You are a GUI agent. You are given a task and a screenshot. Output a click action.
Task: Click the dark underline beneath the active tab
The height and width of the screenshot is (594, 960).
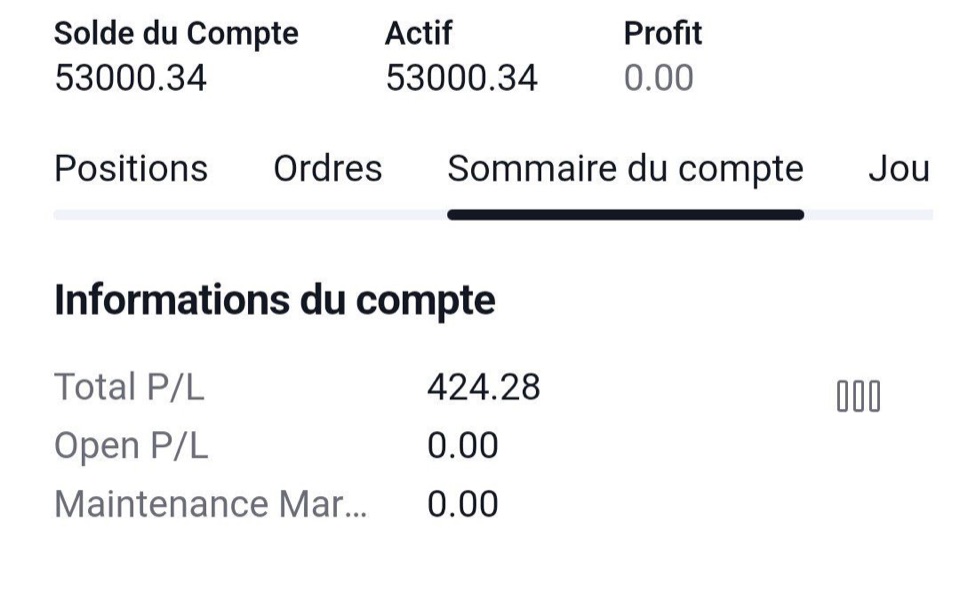[625, 215]
